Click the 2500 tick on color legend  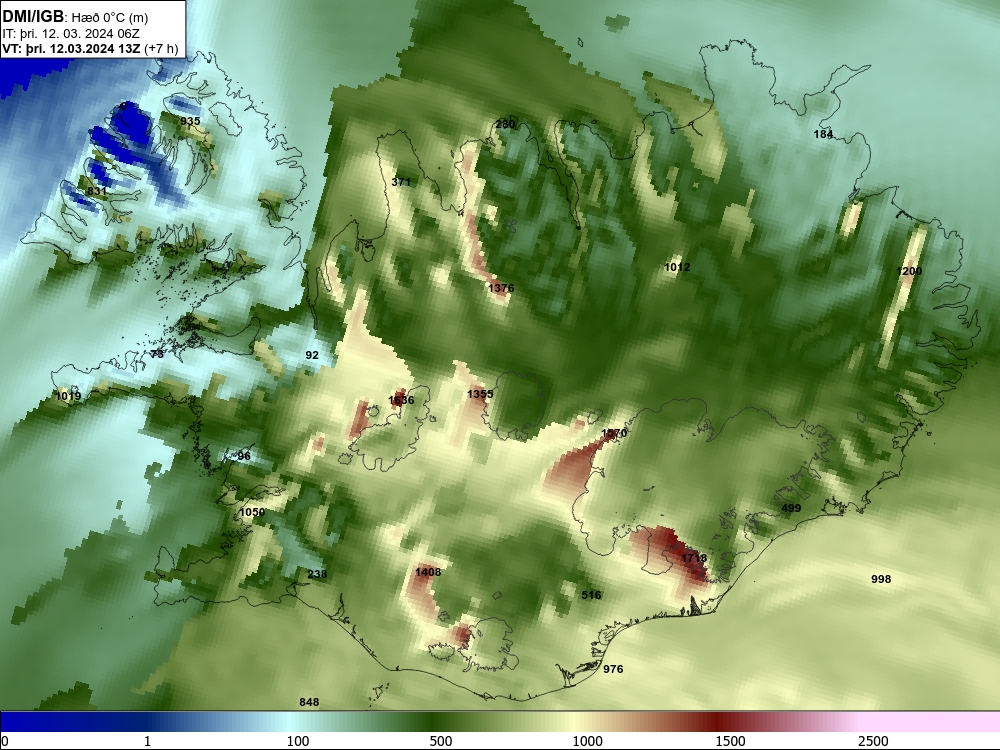[x=873, y=741]
